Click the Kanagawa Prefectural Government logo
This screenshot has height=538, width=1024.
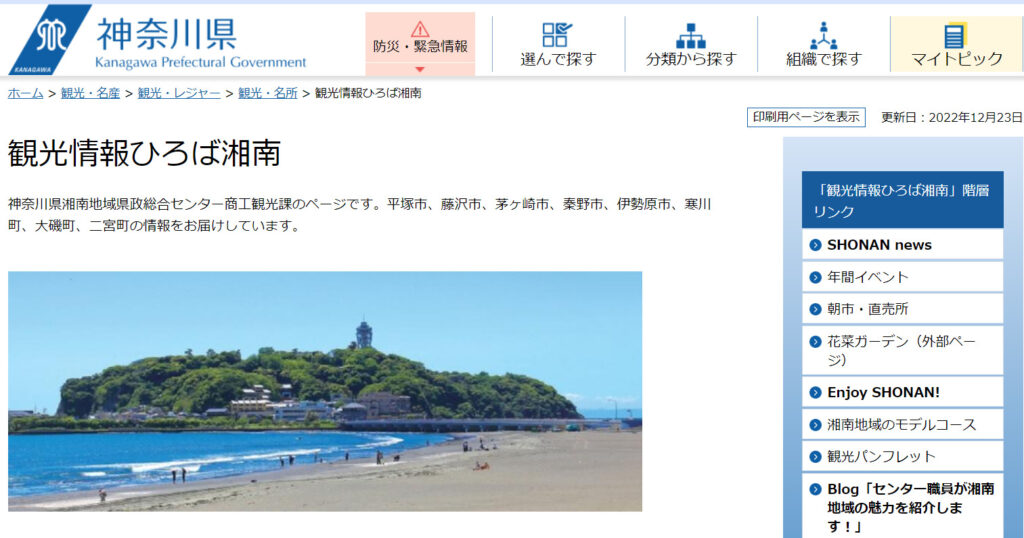tap(157, 40)
